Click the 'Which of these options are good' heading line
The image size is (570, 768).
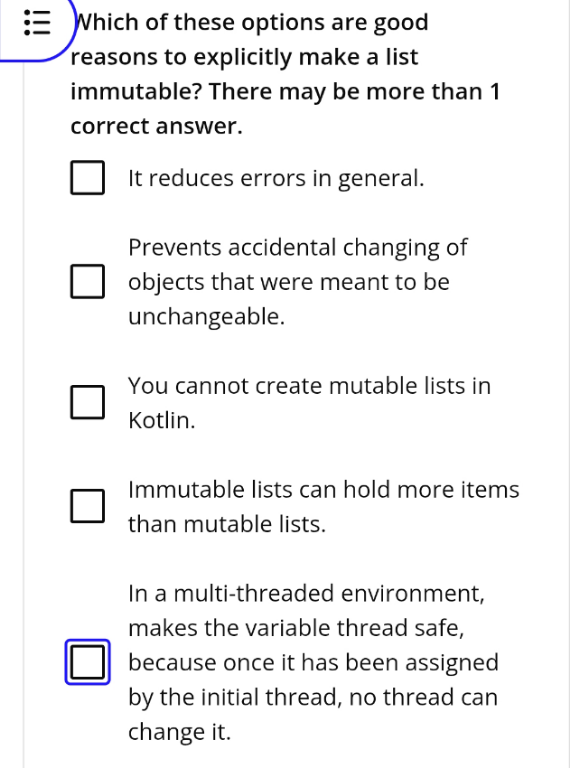pyautogui.click(x=252, y=23)
